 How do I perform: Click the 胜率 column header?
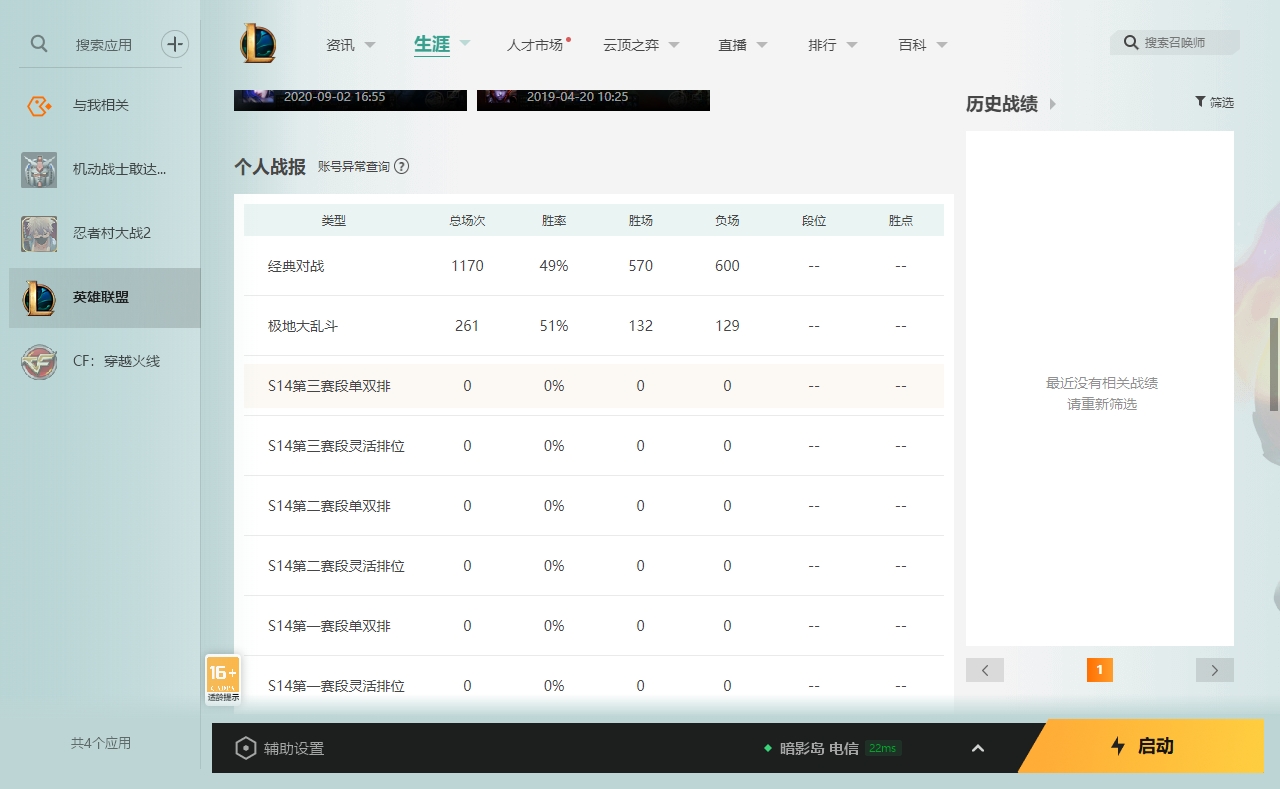click(554, 220)
